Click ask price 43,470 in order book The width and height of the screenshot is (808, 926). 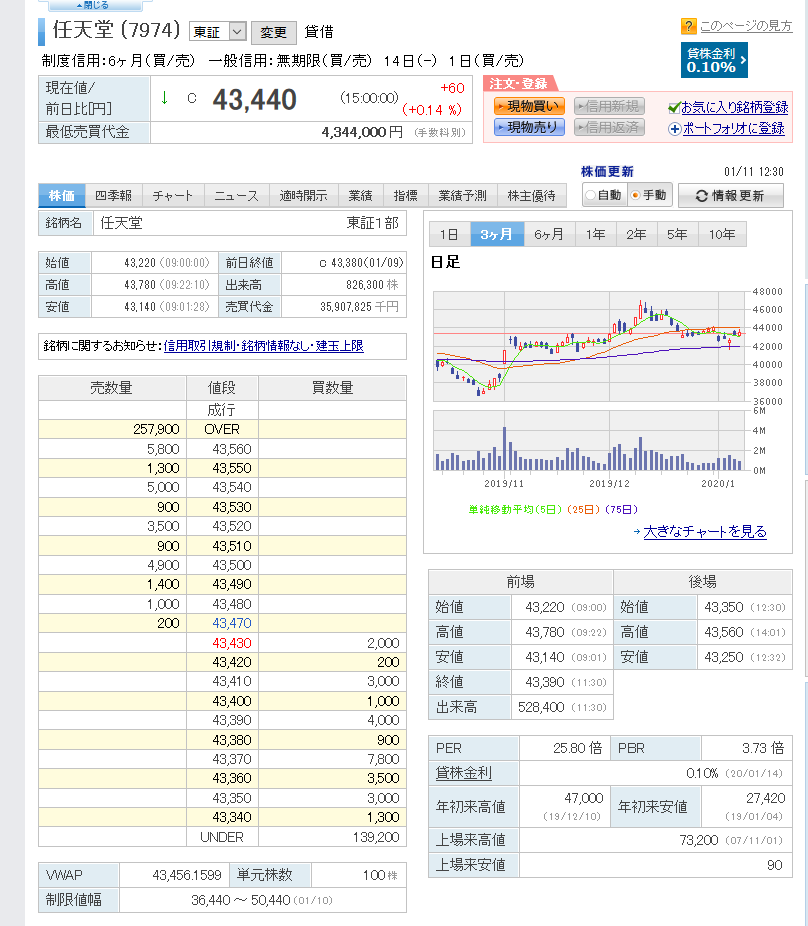pyautogui.click(x=232, y=623)
